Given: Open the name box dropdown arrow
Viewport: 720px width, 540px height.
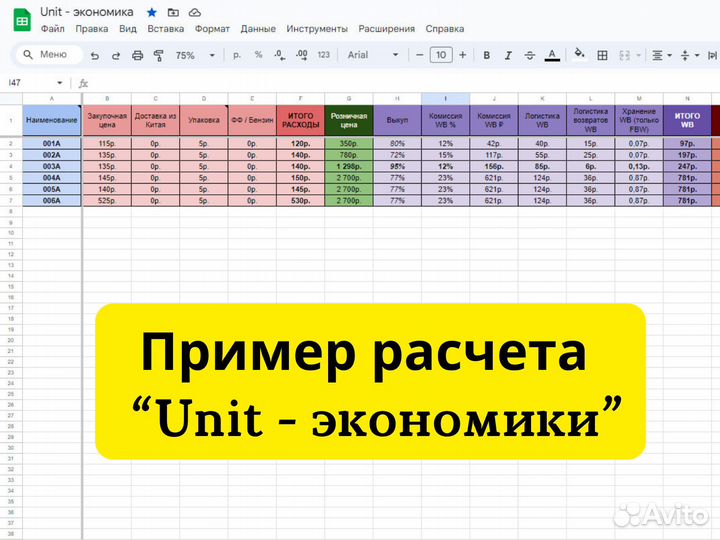Looking at the screenshot, I should pos(60,83).
